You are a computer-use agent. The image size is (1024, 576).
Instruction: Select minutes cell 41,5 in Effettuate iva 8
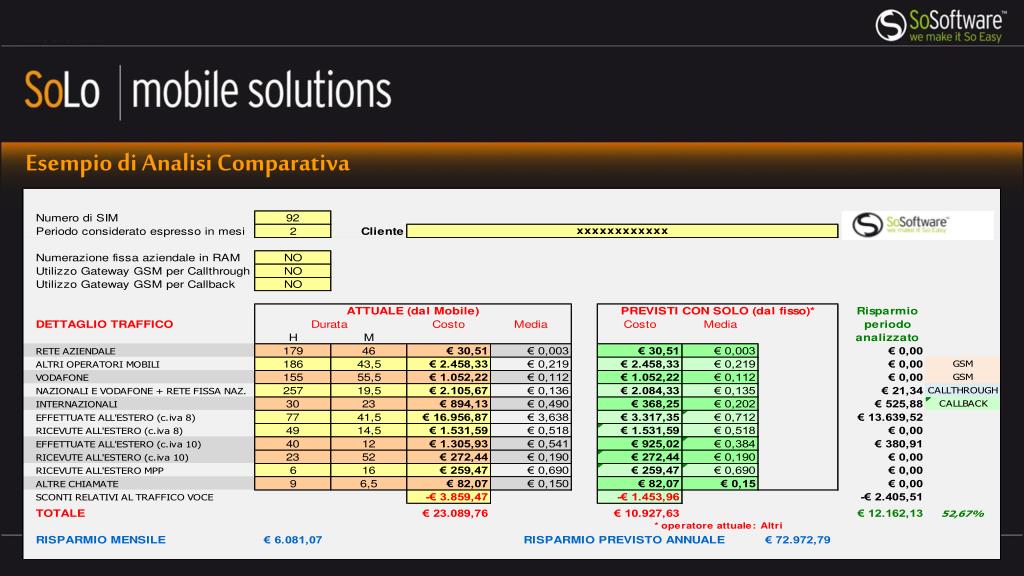(x=368, y=417)
